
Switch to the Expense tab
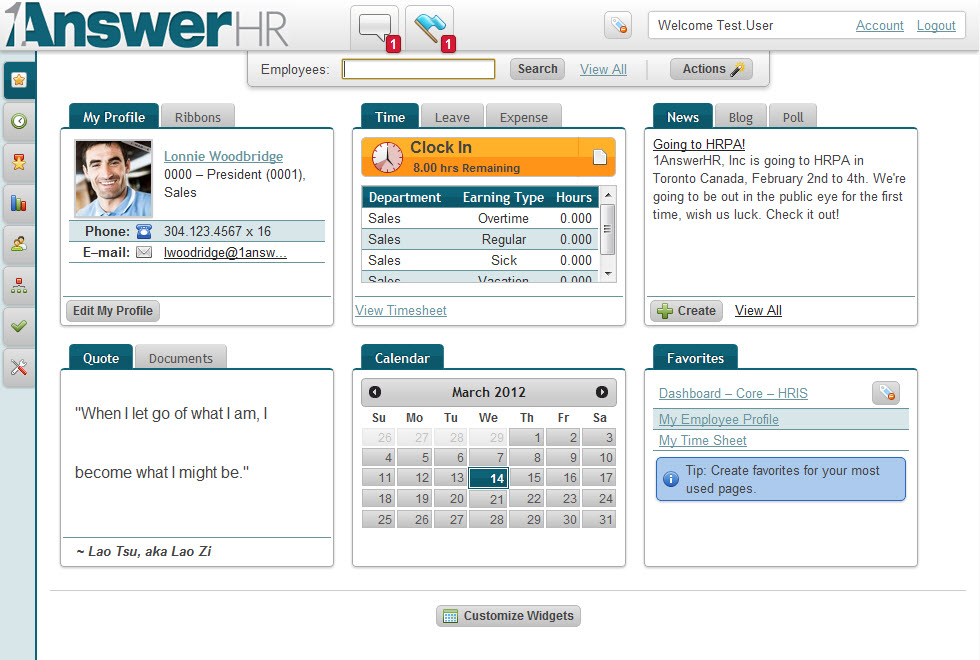(x=524, y=117)
